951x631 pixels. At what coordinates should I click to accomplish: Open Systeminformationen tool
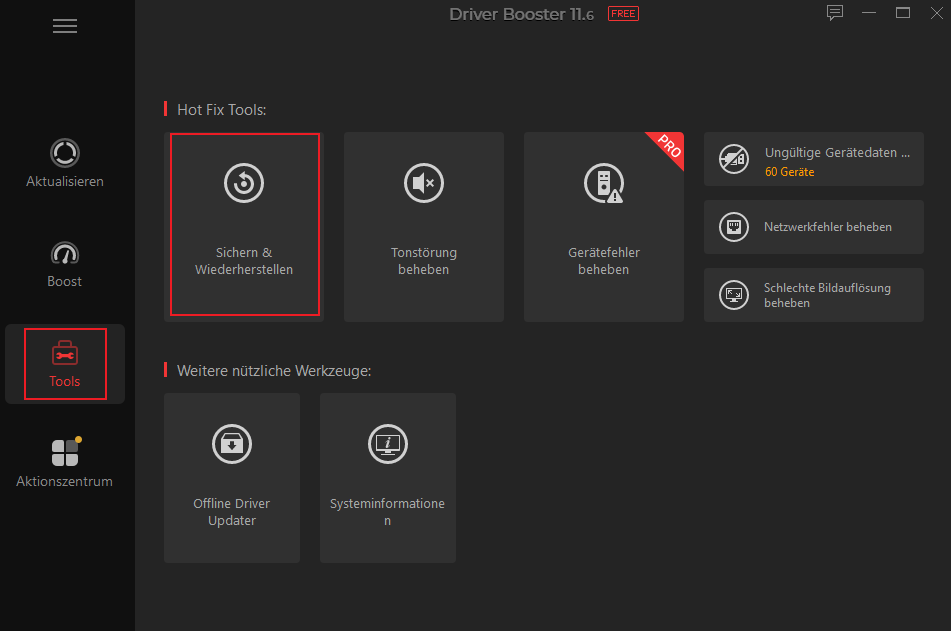pyautogui.click(x=388, y=478)
